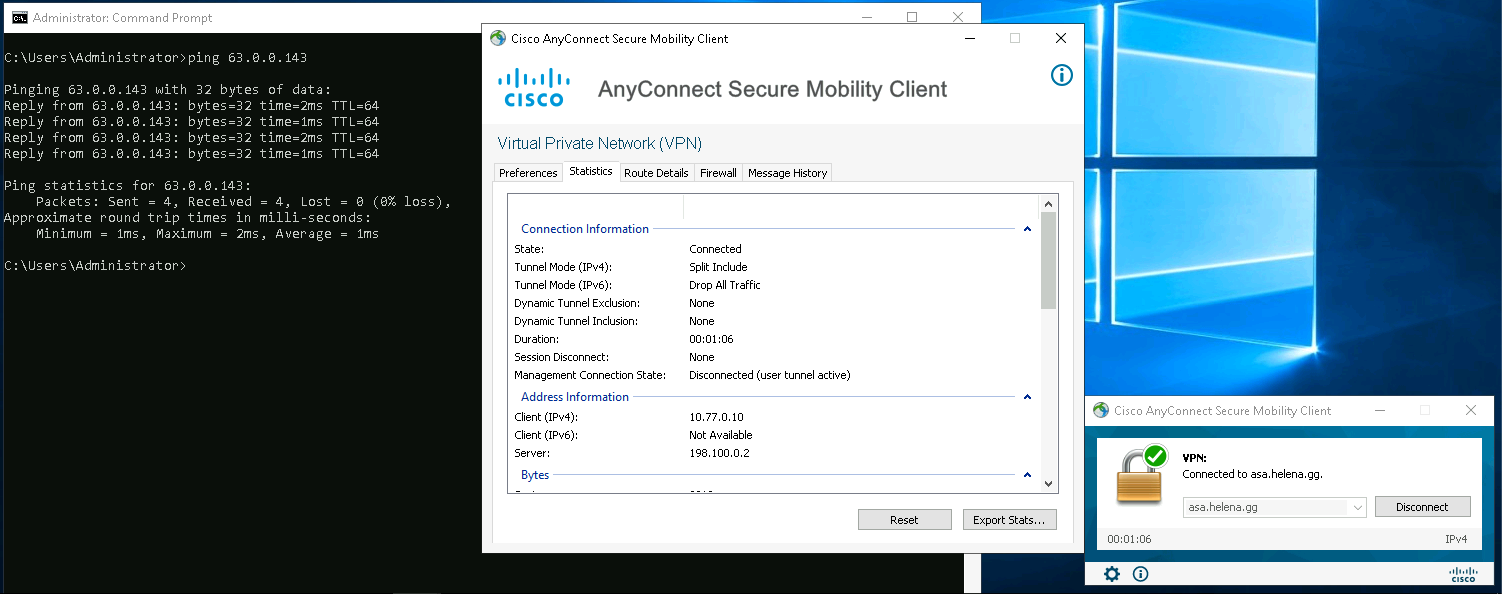Click the padlock VPN status icon

tap(1141, 476)
